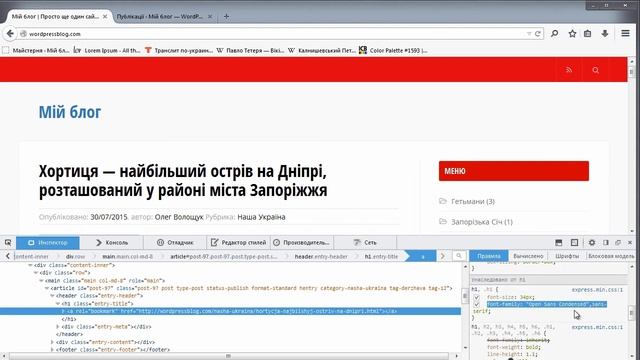Activate the element picker in devtools
Screen dimensions: 640x360
8,242
